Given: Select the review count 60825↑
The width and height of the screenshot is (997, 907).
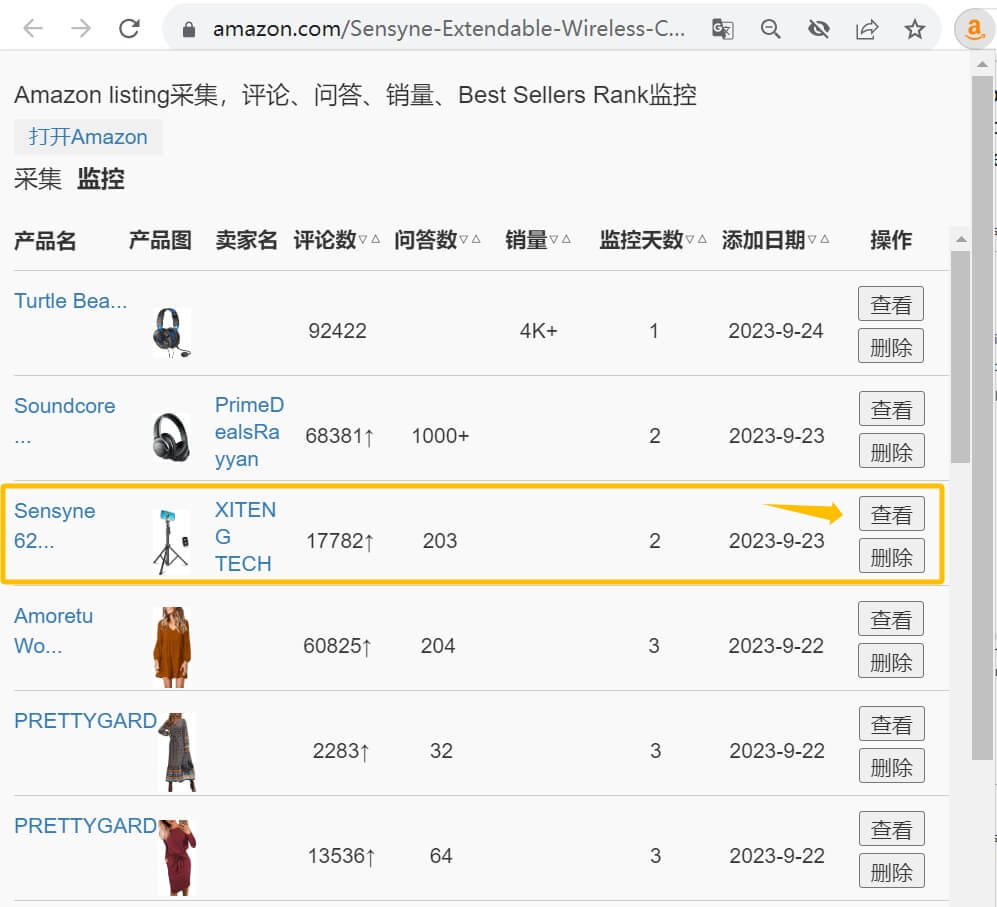Looking at the screenshot, I should (338, 646).
